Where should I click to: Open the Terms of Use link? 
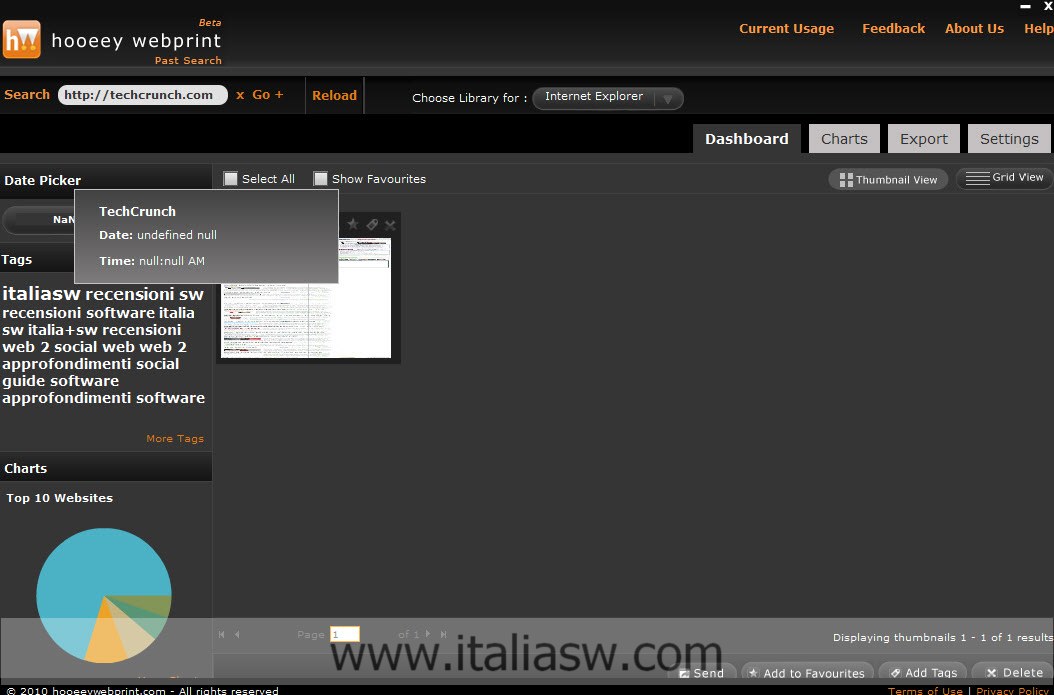925,690
